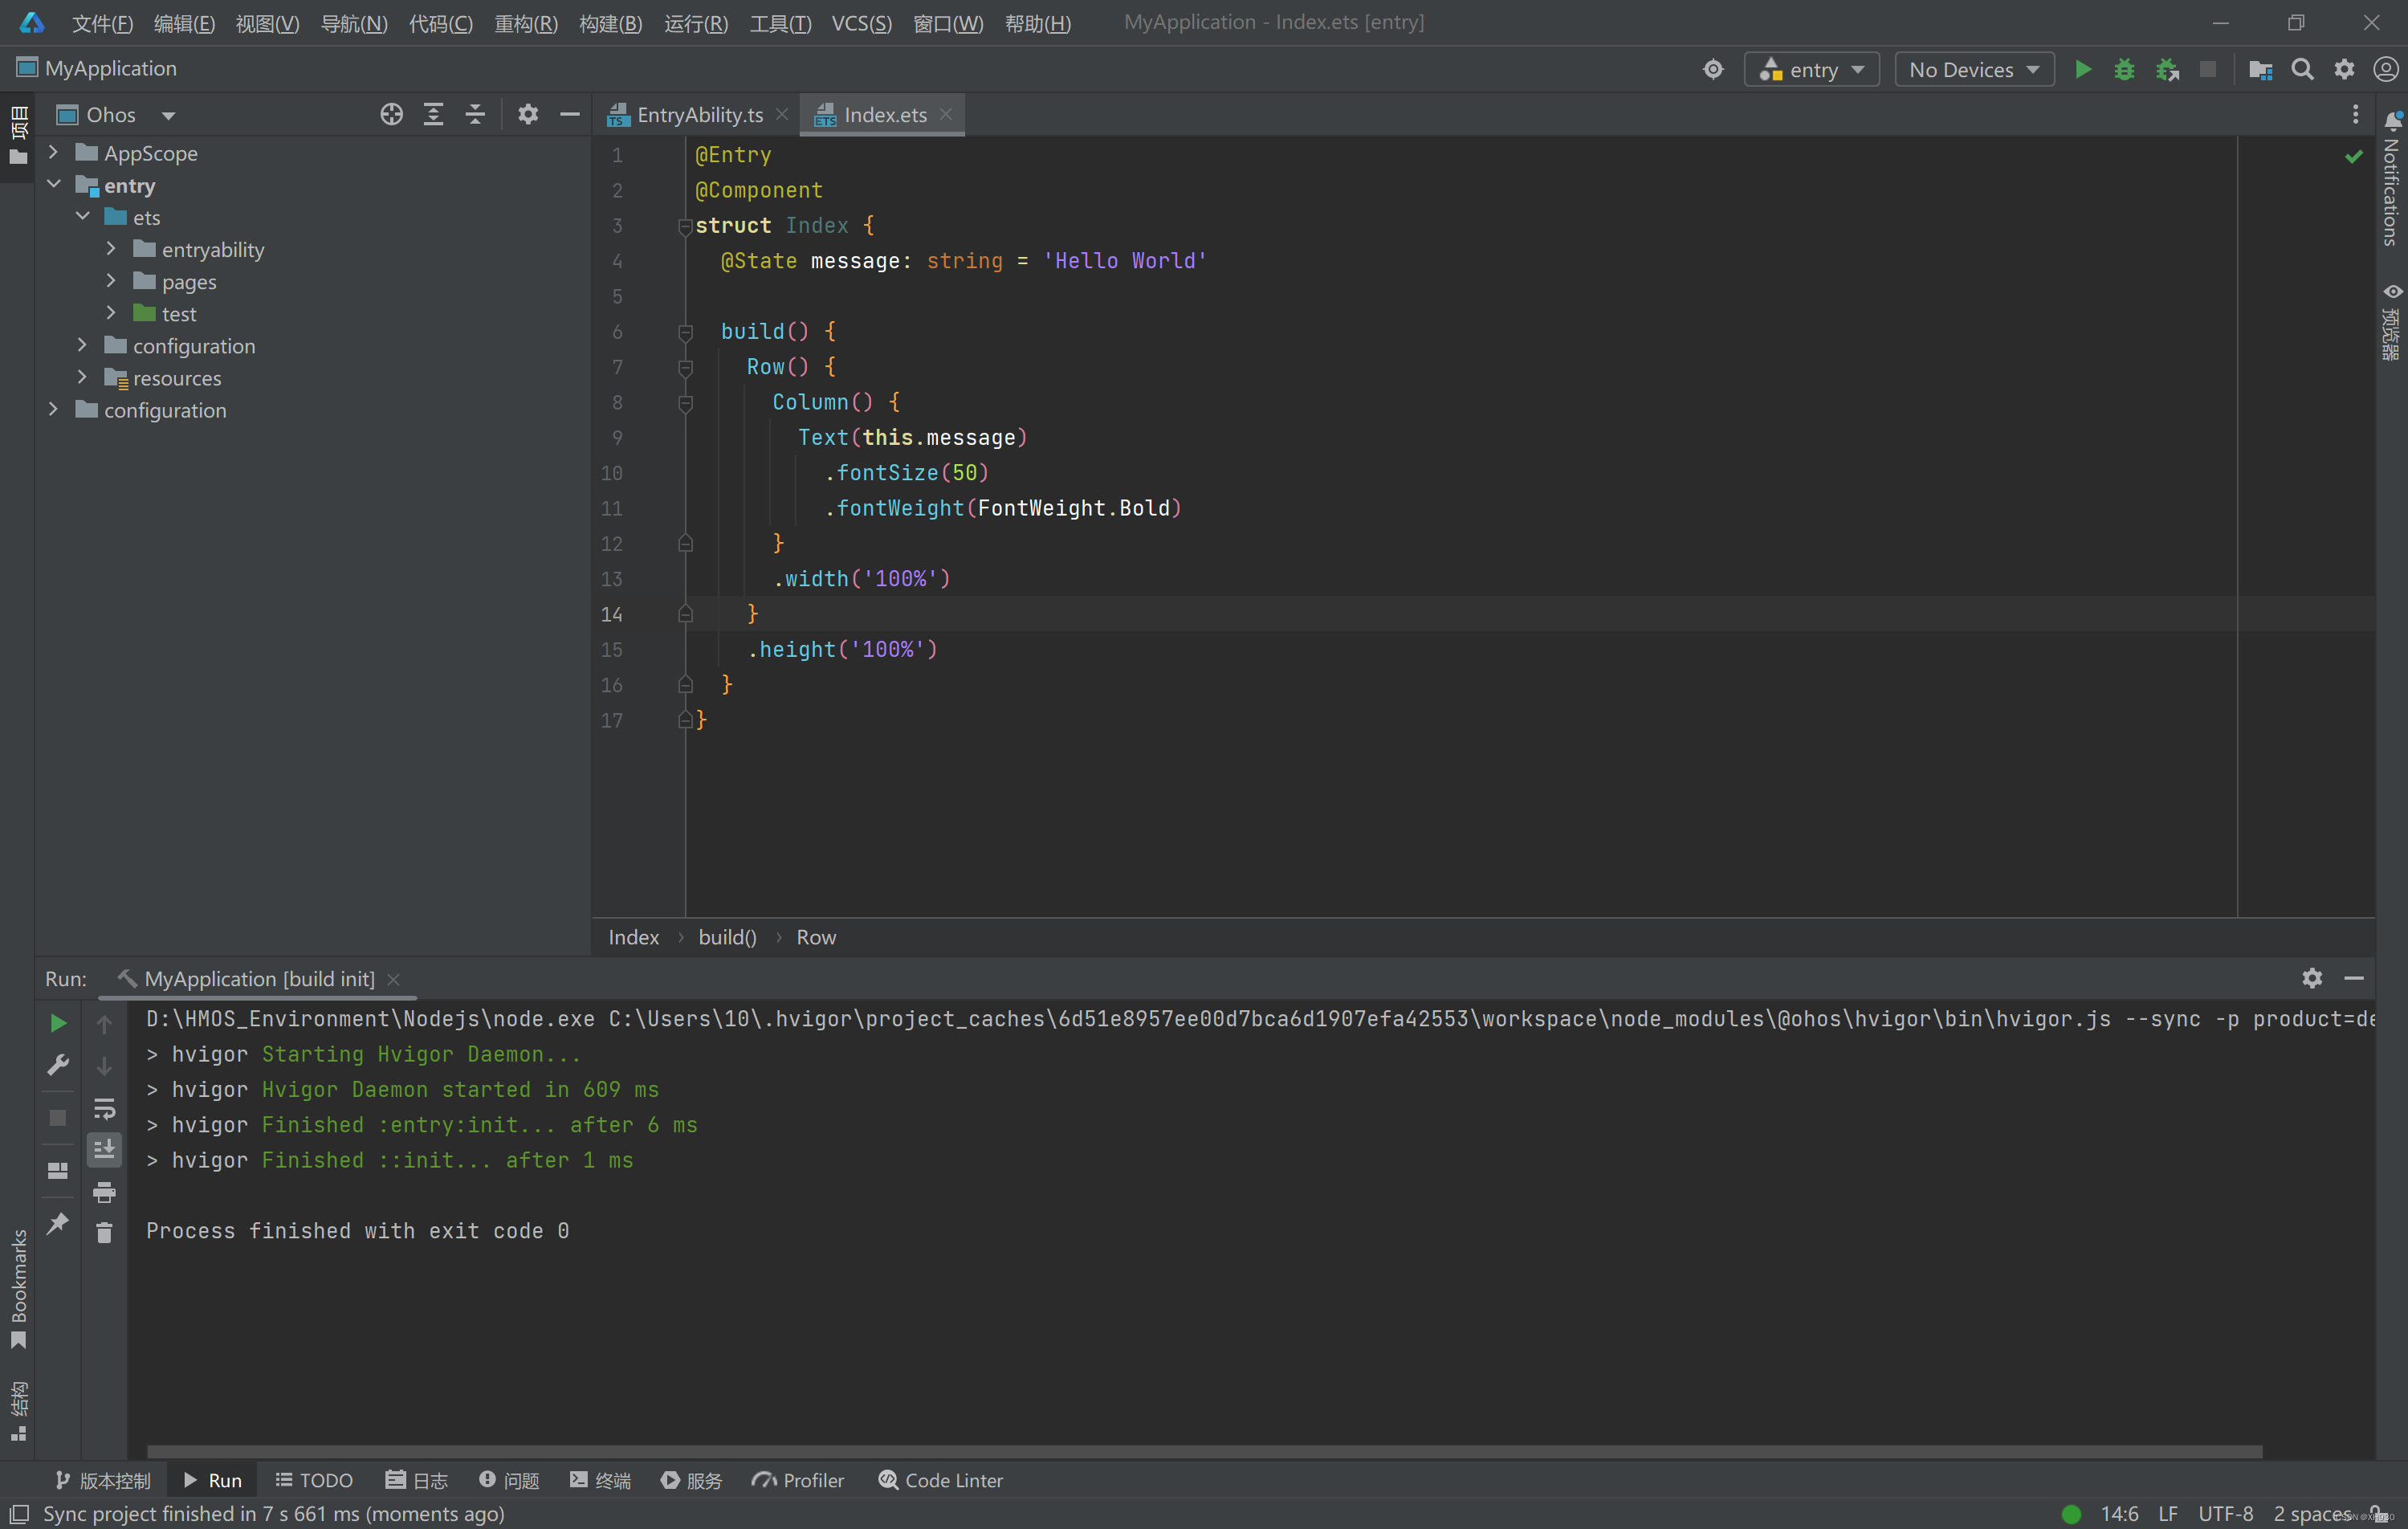2408x1529 pixels.
Task: Click the trash clear-all icon in Run panel
Action: [x=104, y=1232]
